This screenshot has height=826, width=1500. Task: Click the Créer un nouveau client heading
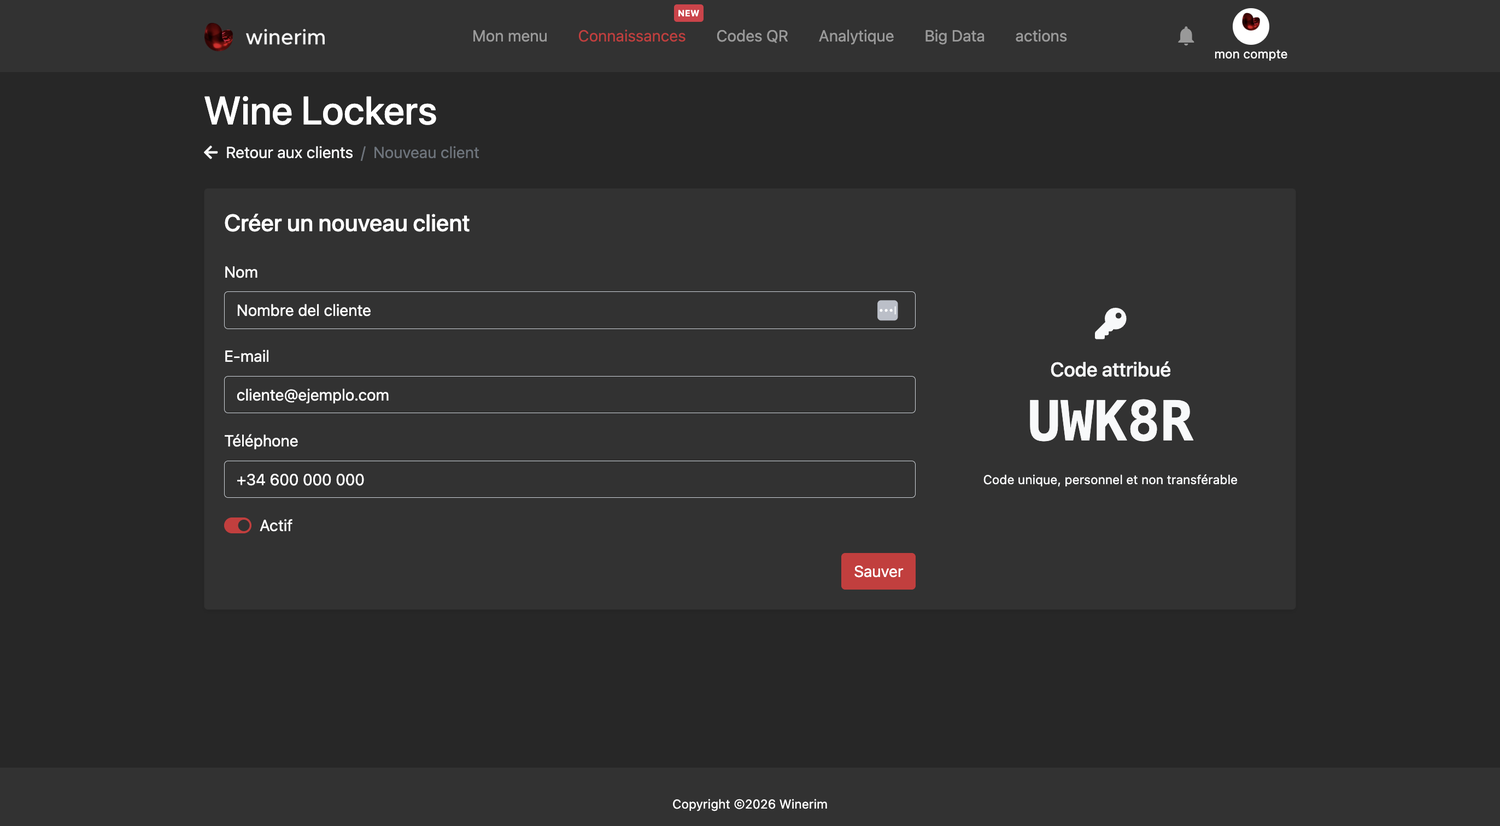click(346, 223)
